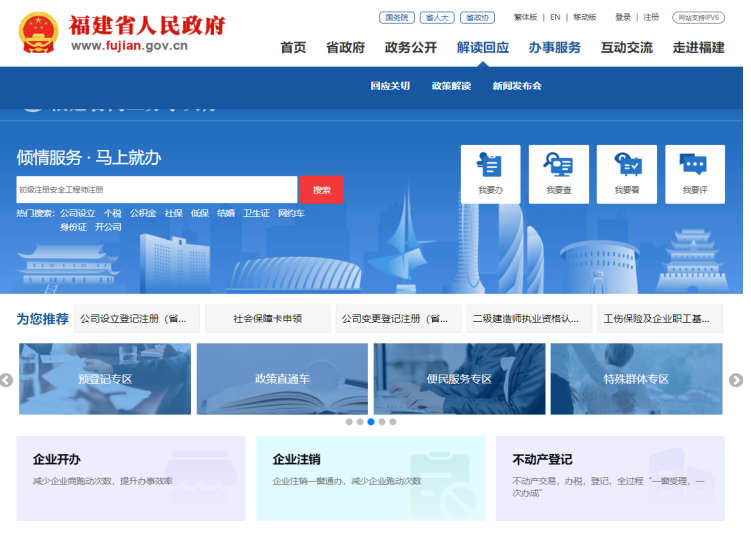Open the 走进福建 menu item

699,48
